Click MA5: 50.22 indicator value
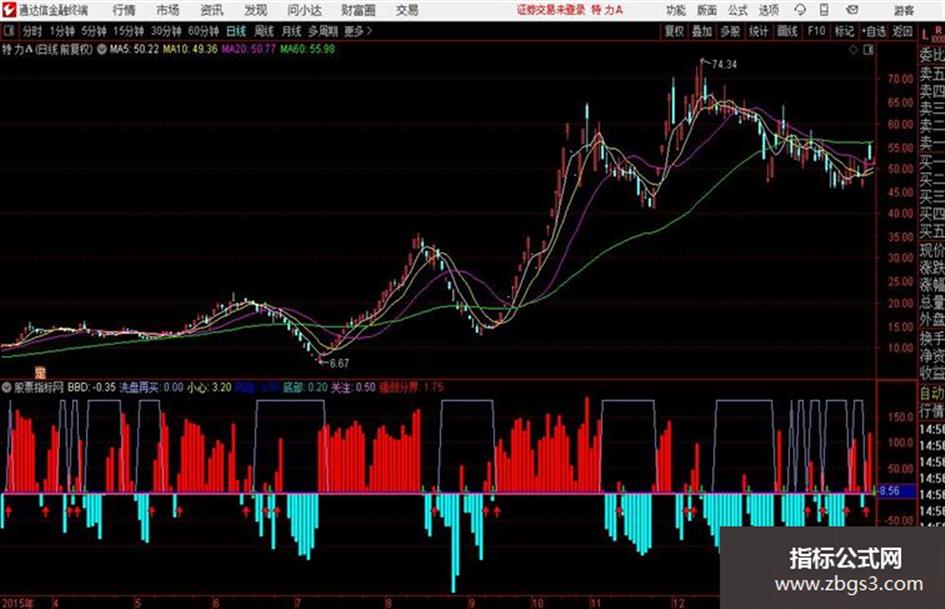Viewport: 945px width, 609px height. click(134, 49)
